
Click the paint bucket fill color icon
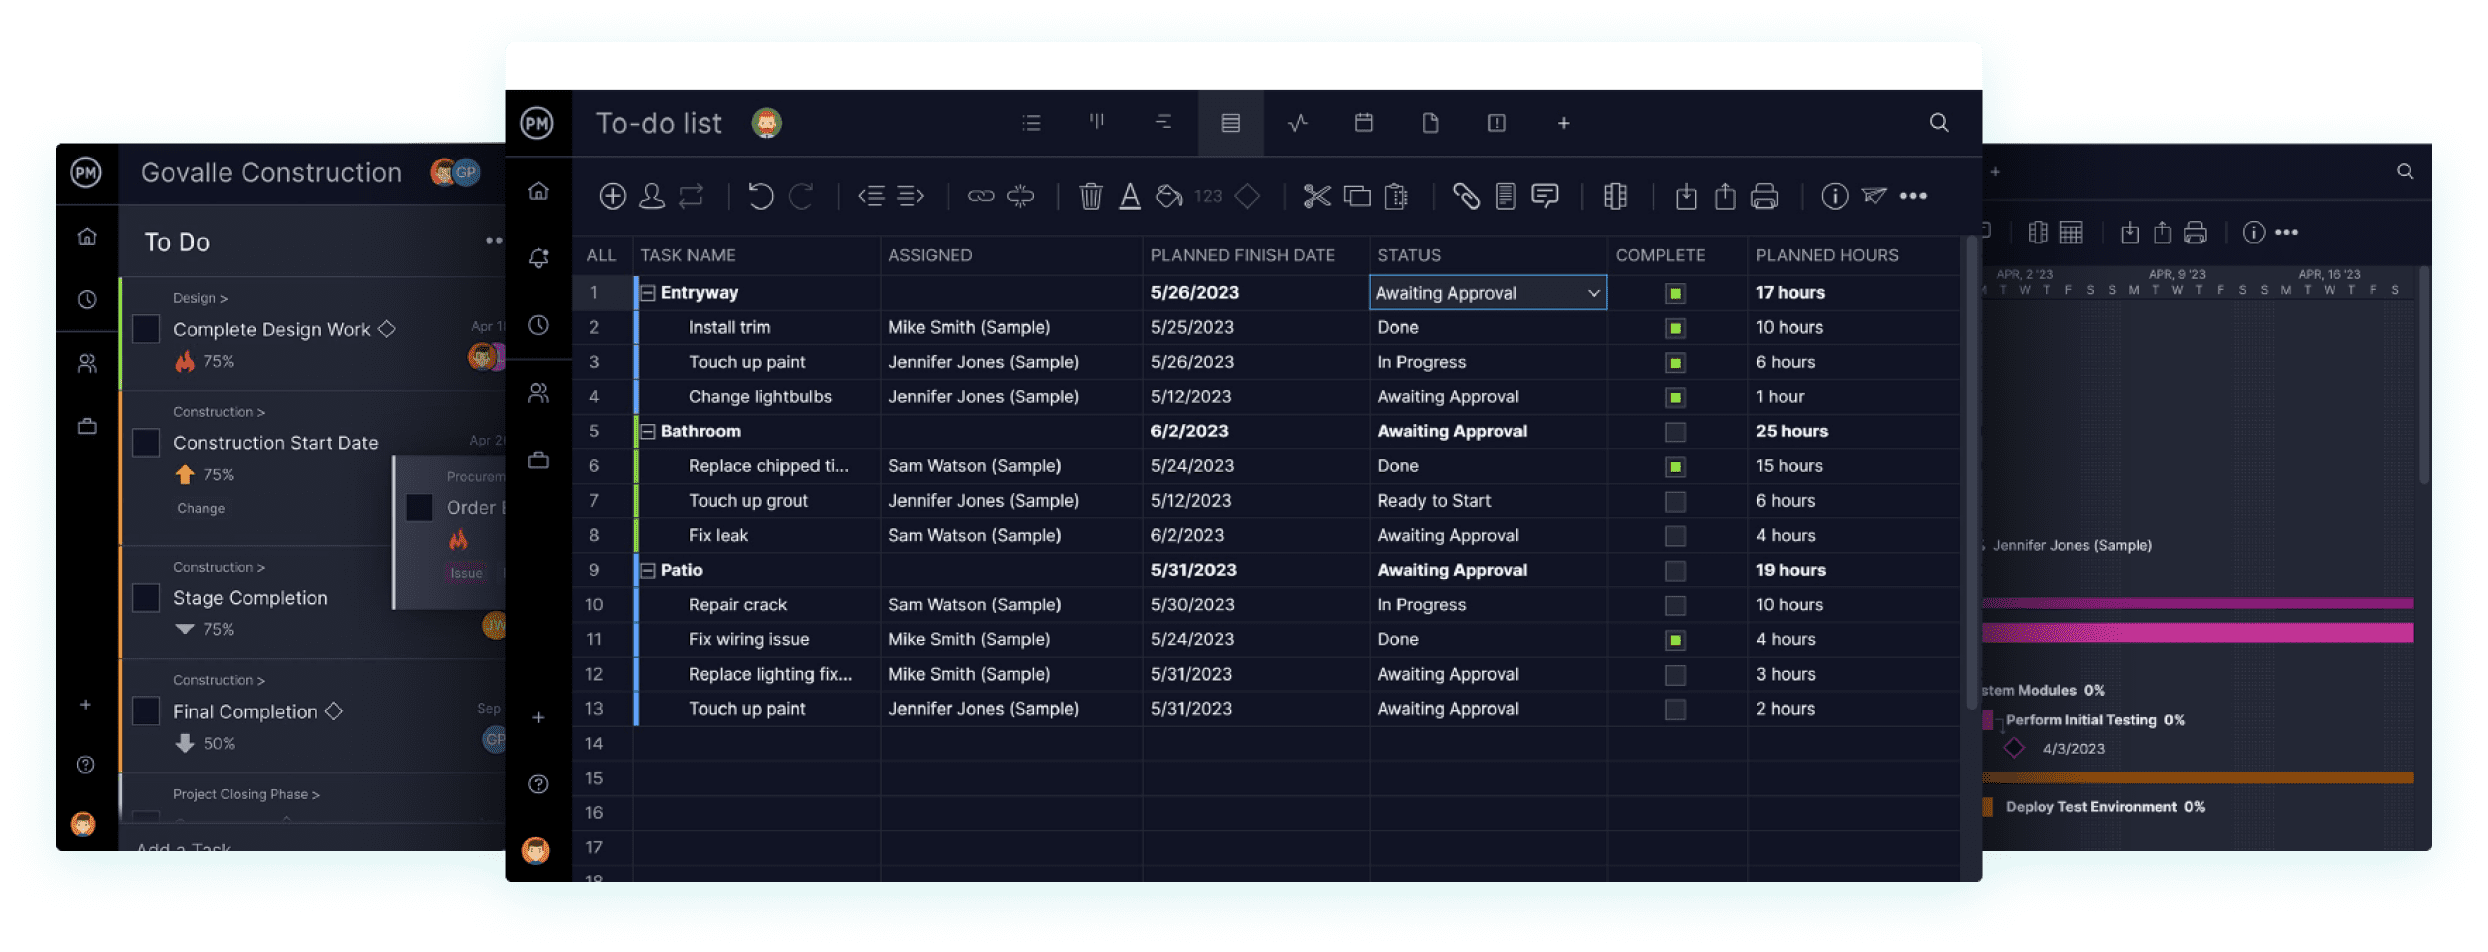(1168, 196)
